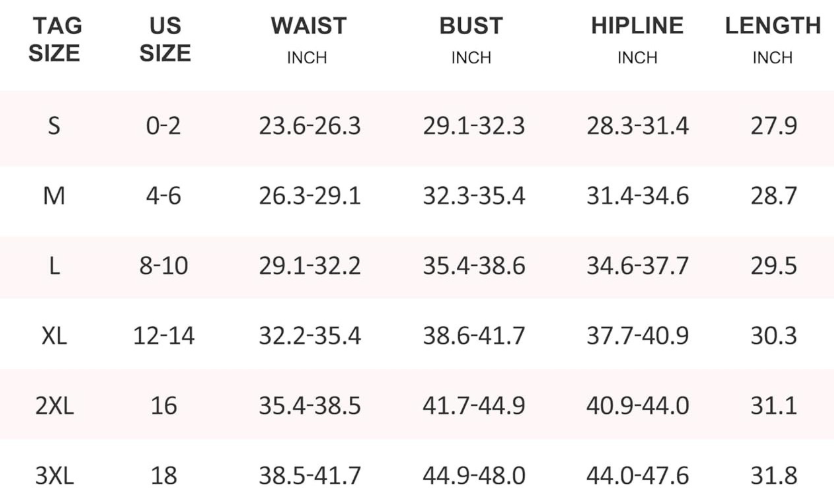Click the US SIZE column header
The height and width of the screenshot is (498, 834).
[165, 40]
